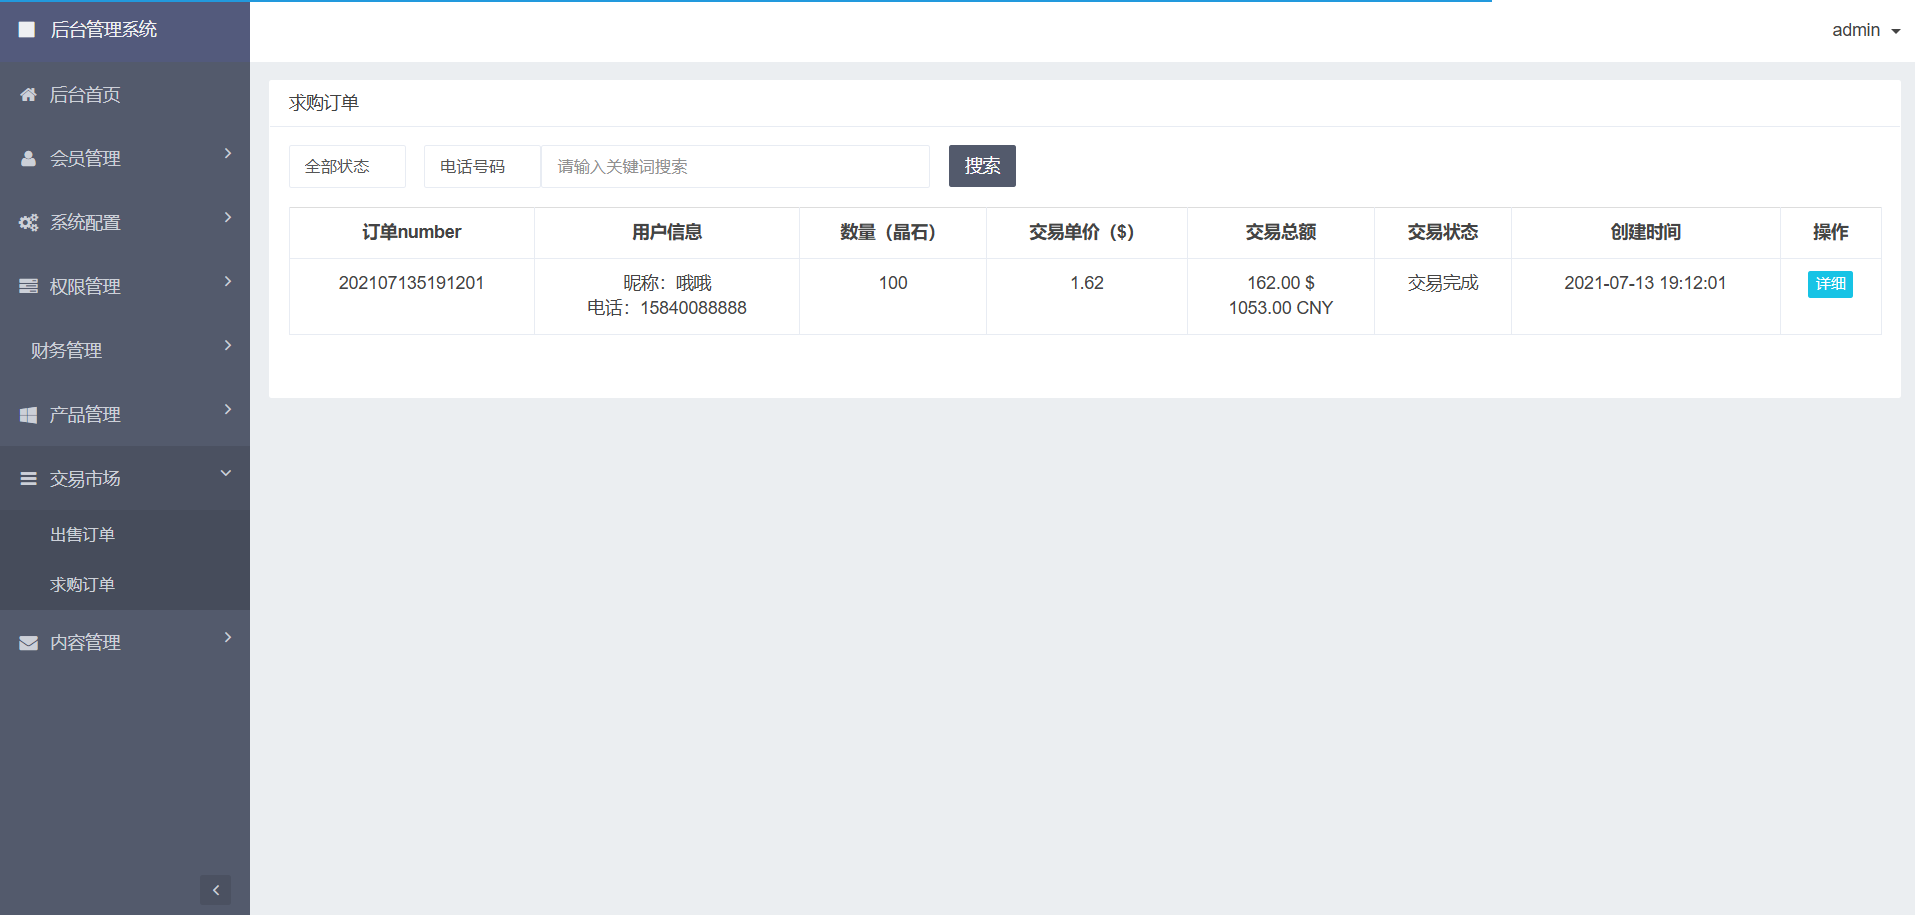Click the gears icon for 系统配置
This screenshot has width=1915, height=915.
(x=28, y=223)
